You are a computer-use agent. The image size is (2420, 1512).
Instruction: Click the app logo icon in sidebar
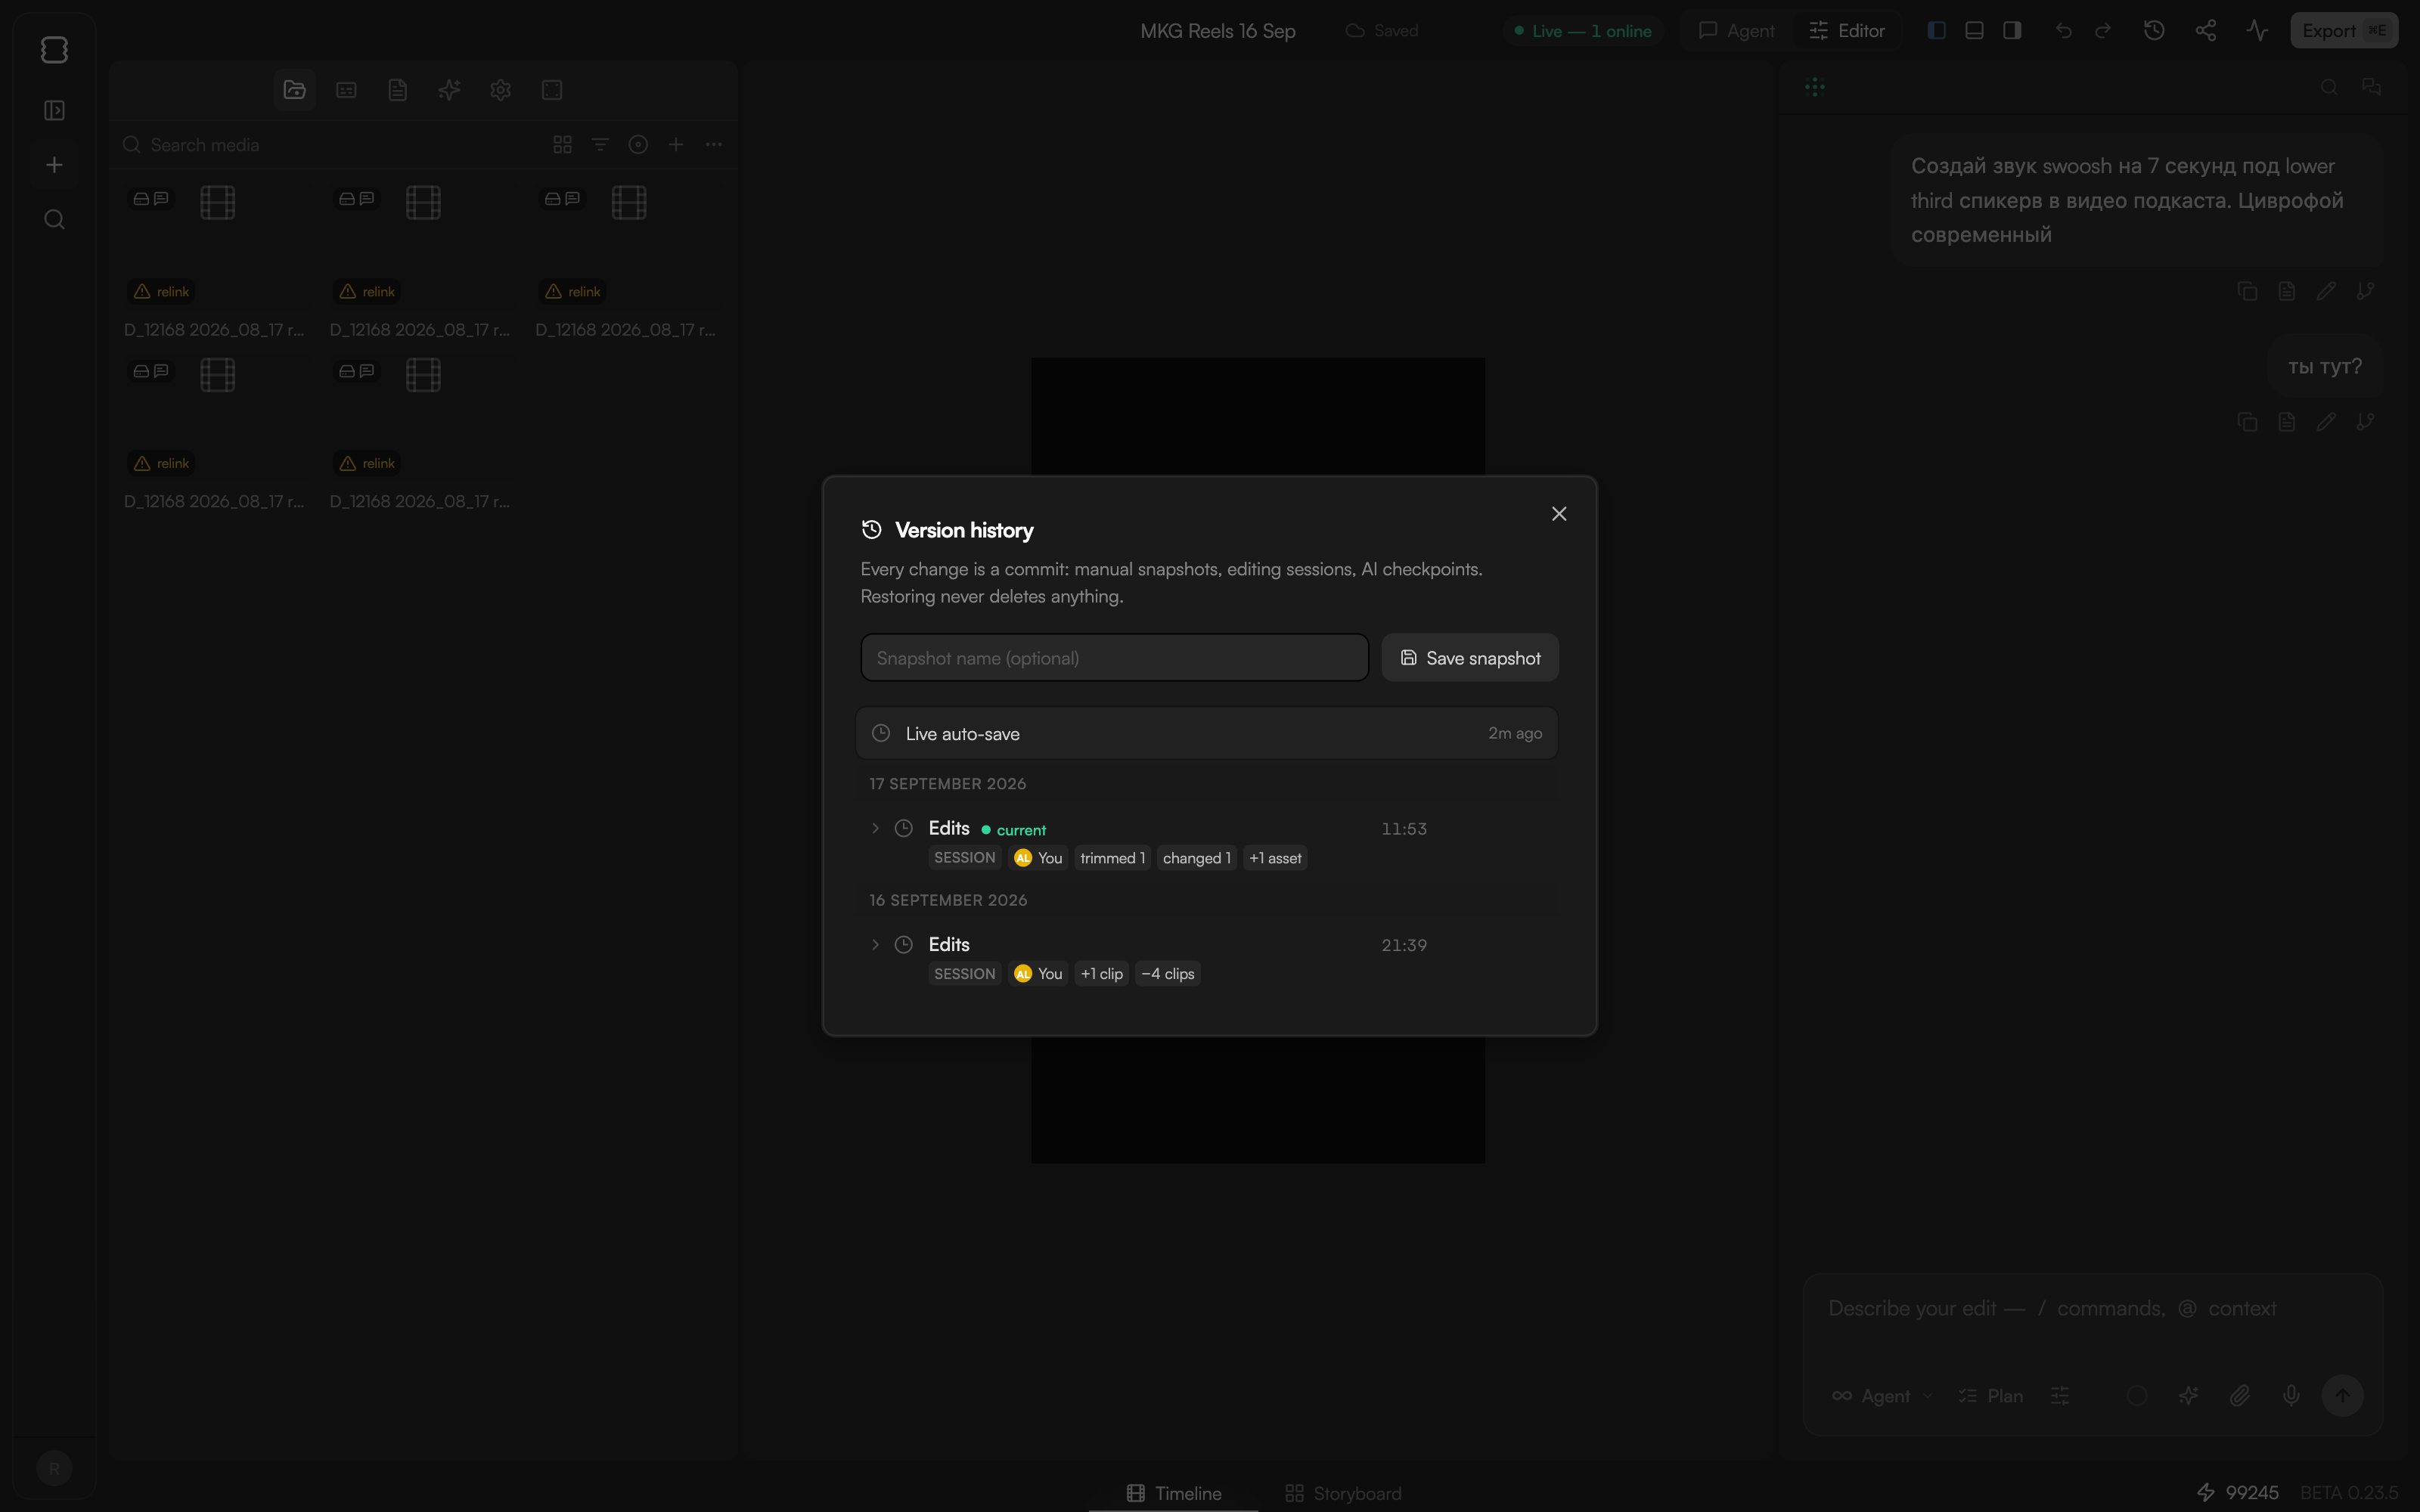(54, 50)
